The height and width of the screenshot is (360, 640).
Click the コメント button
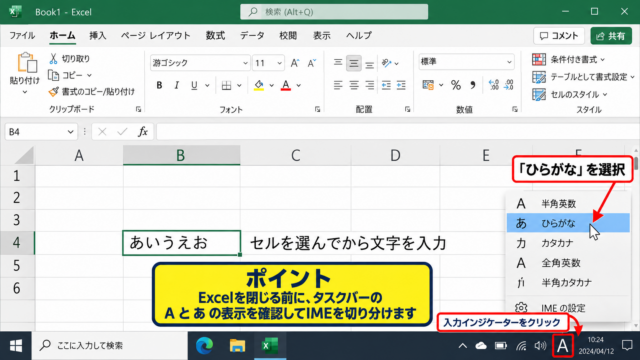point(559,36)
